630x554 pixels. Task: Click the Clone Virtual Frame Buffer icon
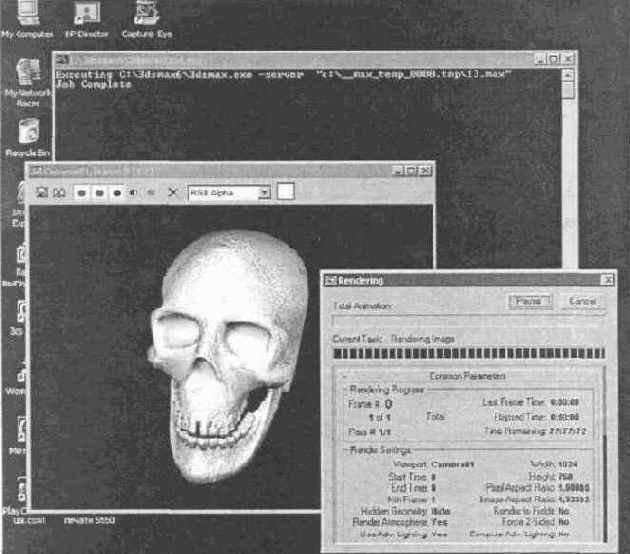(57, 191)
